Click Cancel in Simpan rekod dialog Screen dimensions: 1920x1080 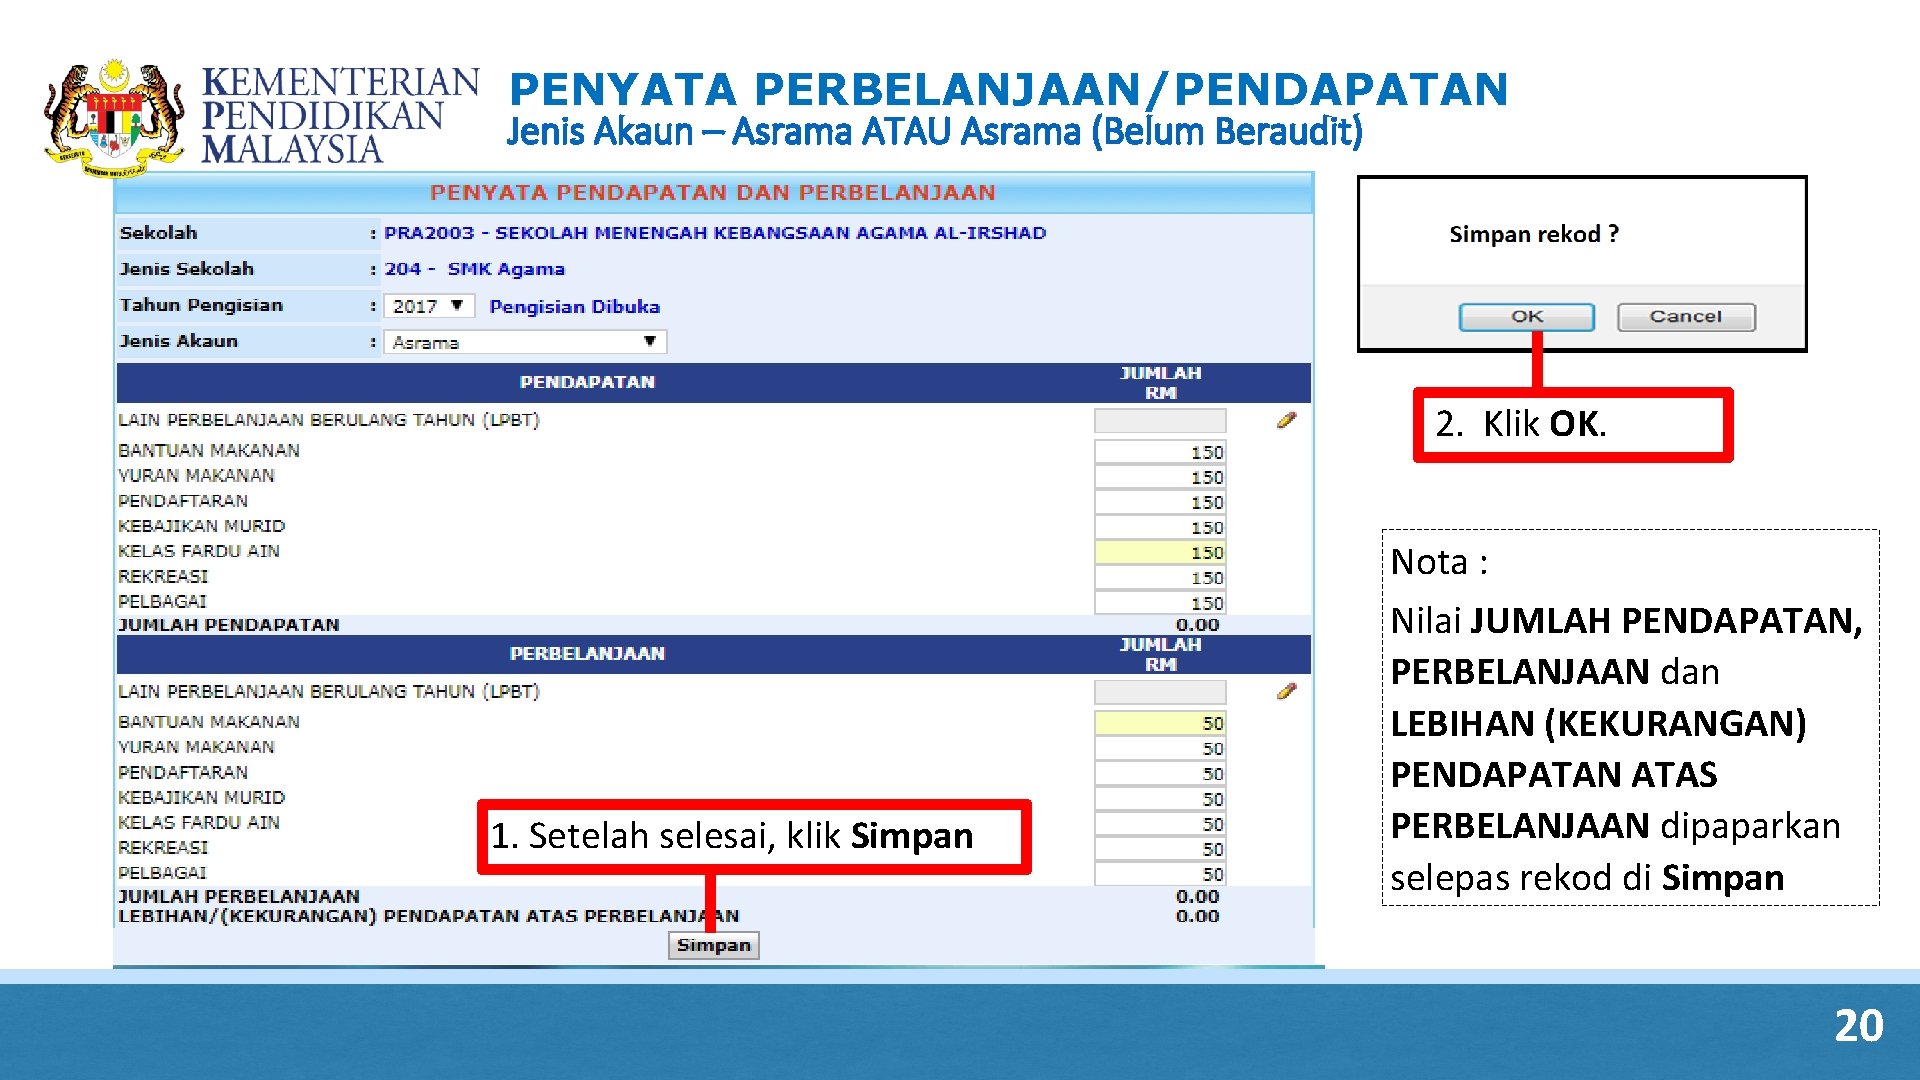pos(1685,317)
